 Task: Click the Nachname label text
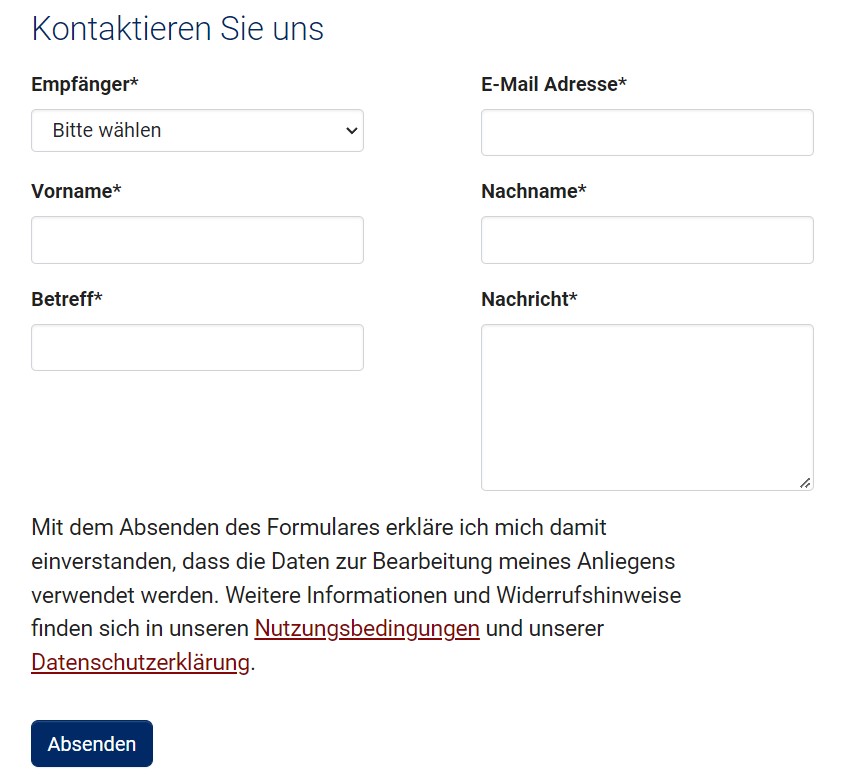pyautogui.click(x=531, y=191)
